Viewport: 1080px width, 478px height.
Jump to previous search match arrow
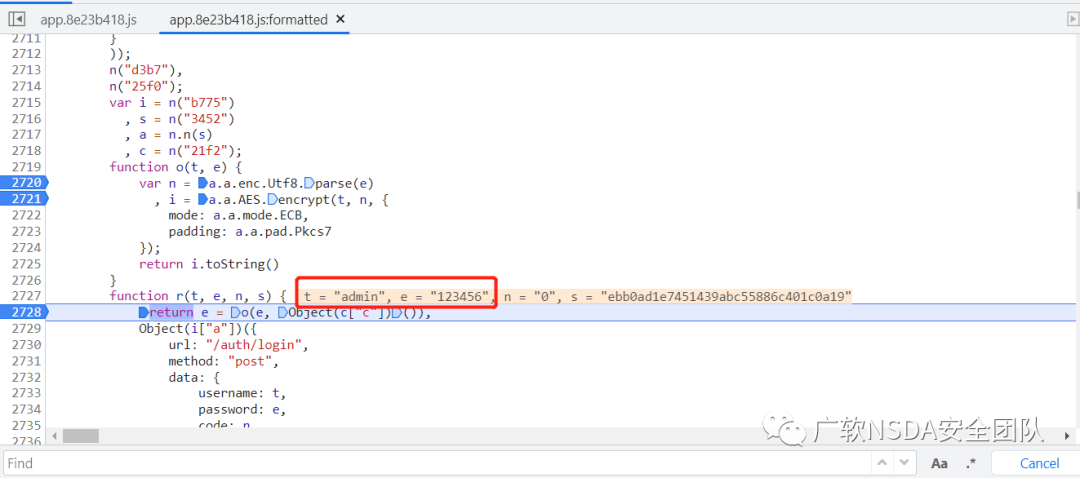(882, 464)
